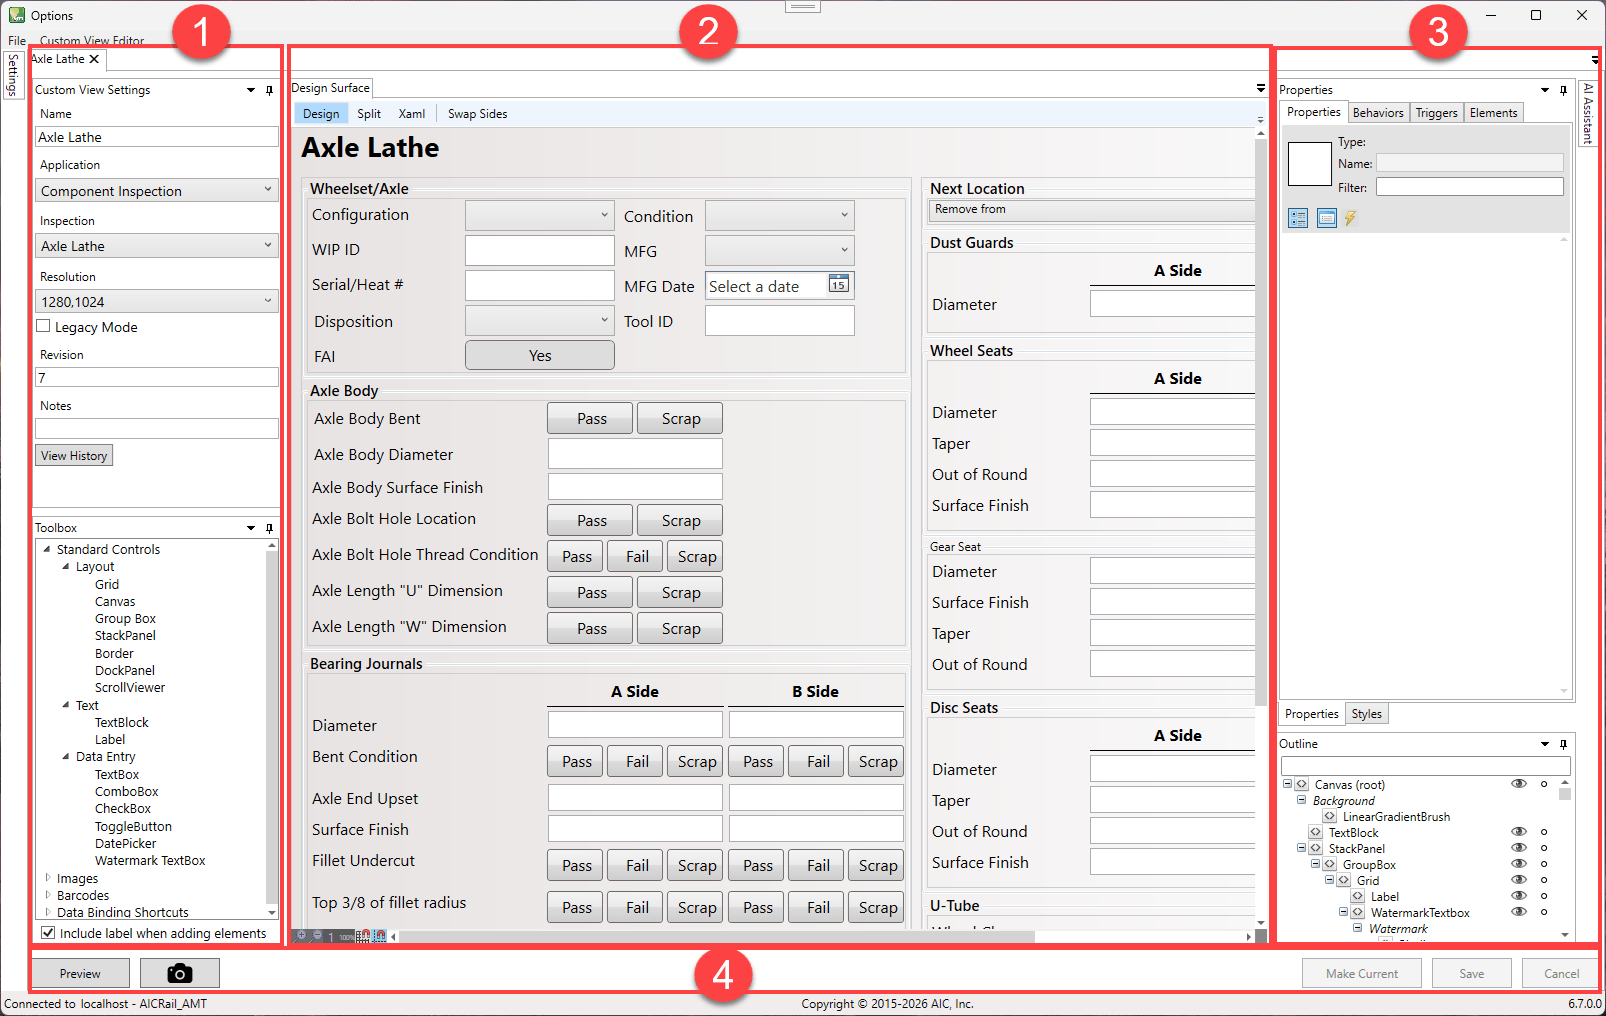Screen dimensions: 1606x1016
Task: Click the tag icon beside StackPanel in Outline
Action: tap(1316, 849)
